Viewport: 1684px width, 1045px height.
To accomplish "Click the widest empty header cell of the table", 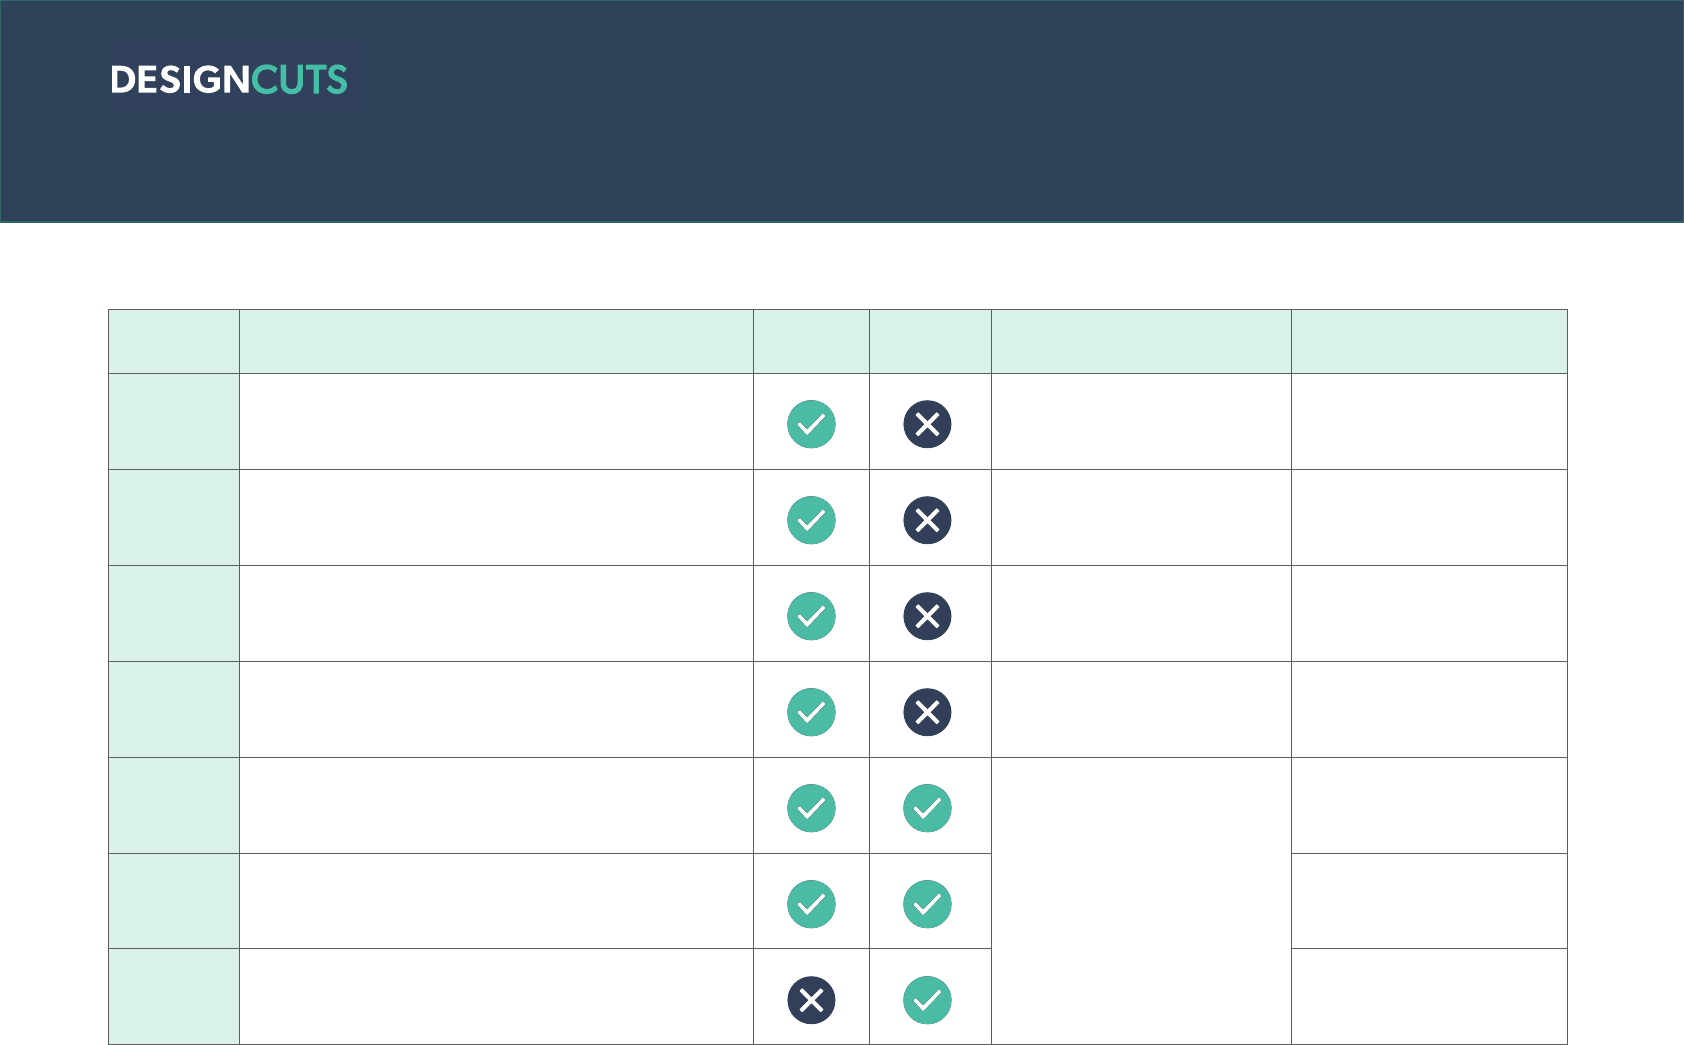I will (x=496, y=341).
